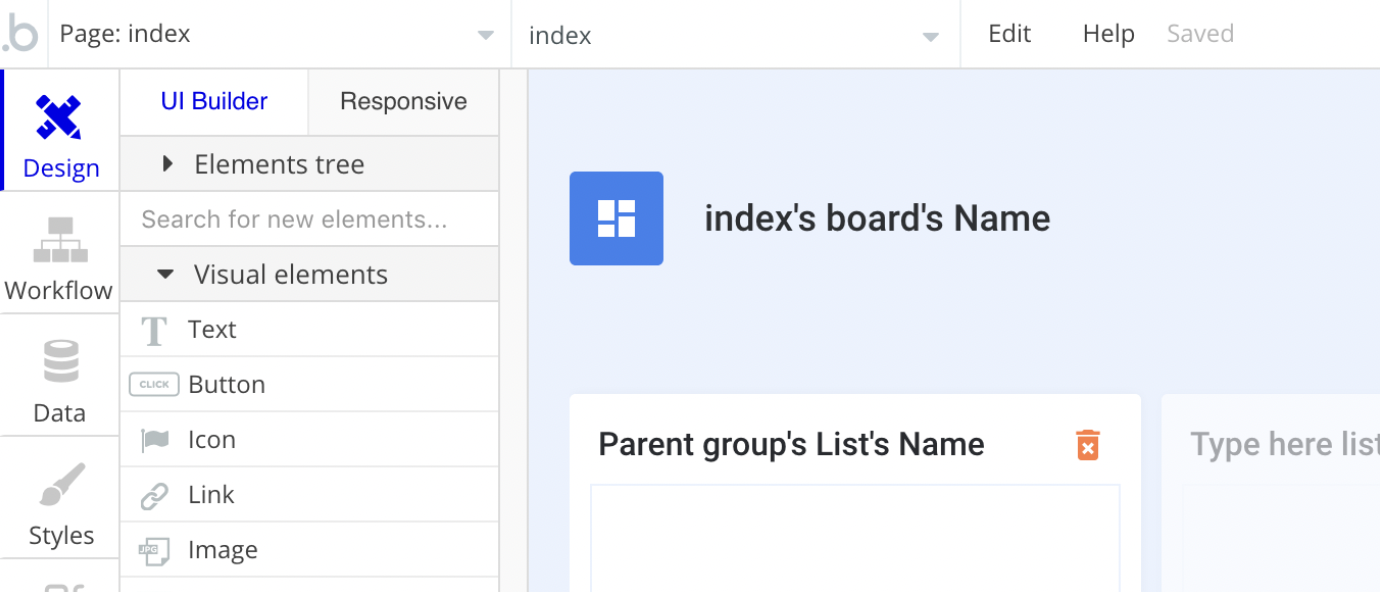Screen dimensions: 1380x592
Task: Open the Page: index dropdown
Action: tap(276, 34)
